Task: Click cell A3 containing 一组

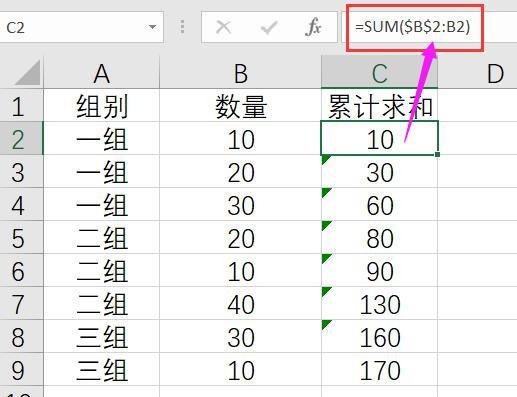Action: click(102, 171)
